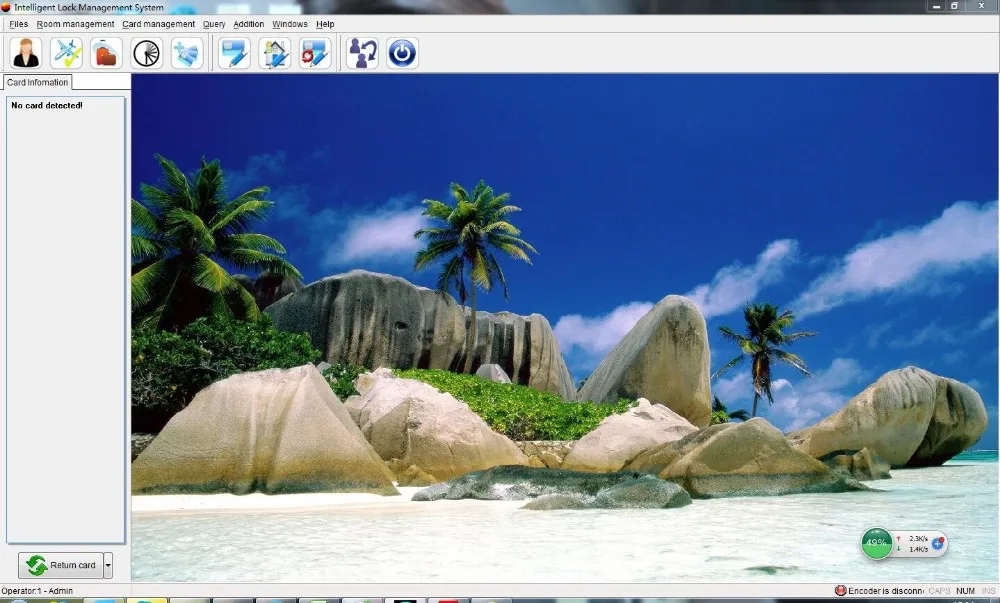Click the blue plus cards icon

pos(186,52)
